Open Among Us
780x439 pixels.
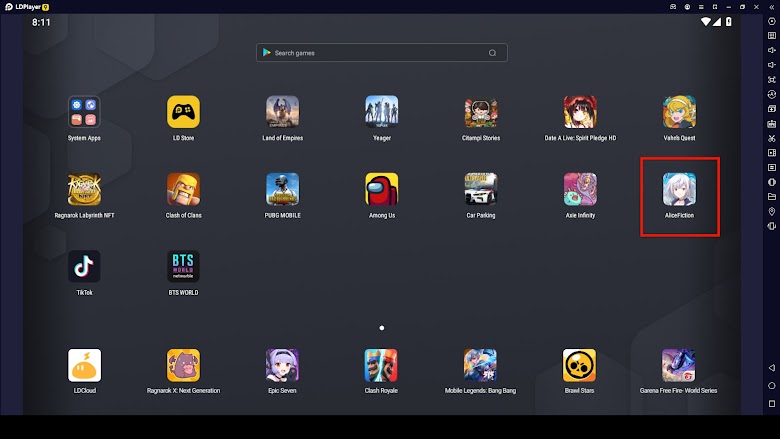pyautogui.click(x=382, y=189)
